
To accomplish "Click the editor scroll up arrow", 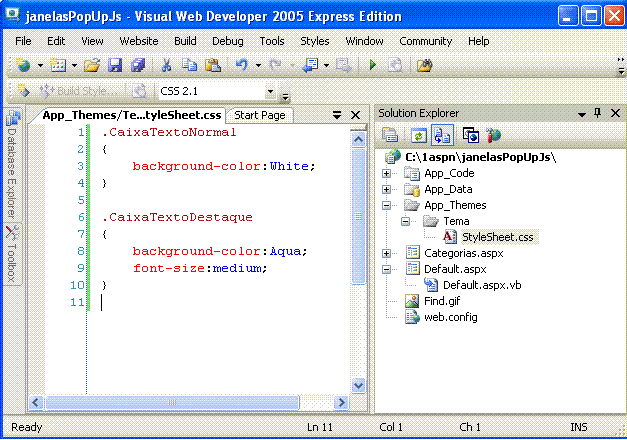I will click(x=358, y=139).
